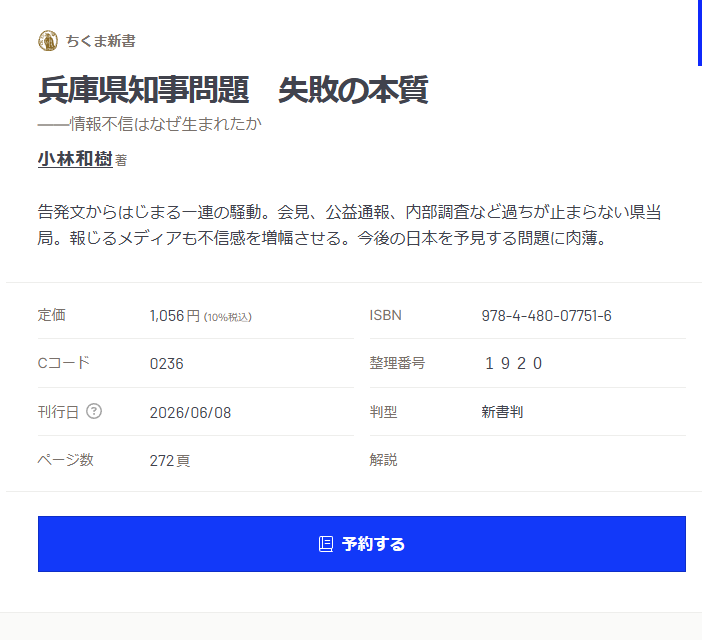Click the 整理番号 label
This screenshot has height=640, width=702.
click(x=397, y=363)
